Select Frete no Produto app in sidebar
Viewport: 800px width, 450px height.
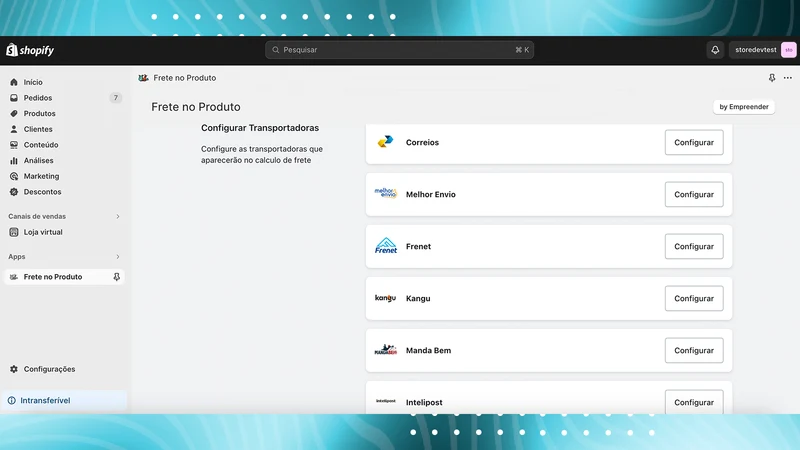[x=64, y=277]
